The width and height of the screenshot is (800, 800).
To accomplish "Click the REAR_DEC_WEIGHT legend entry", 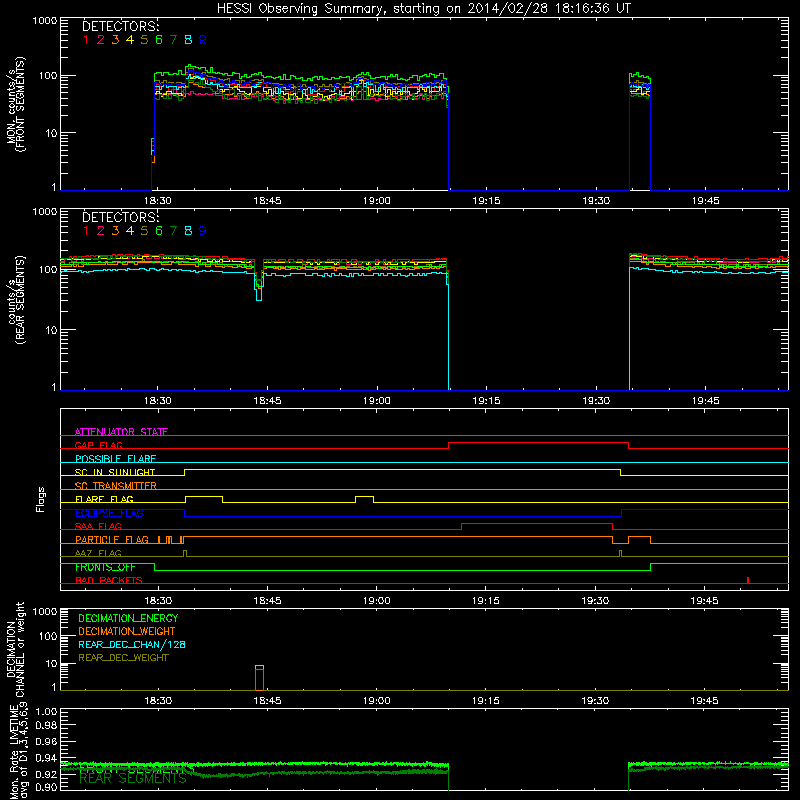I will [123, 658].
